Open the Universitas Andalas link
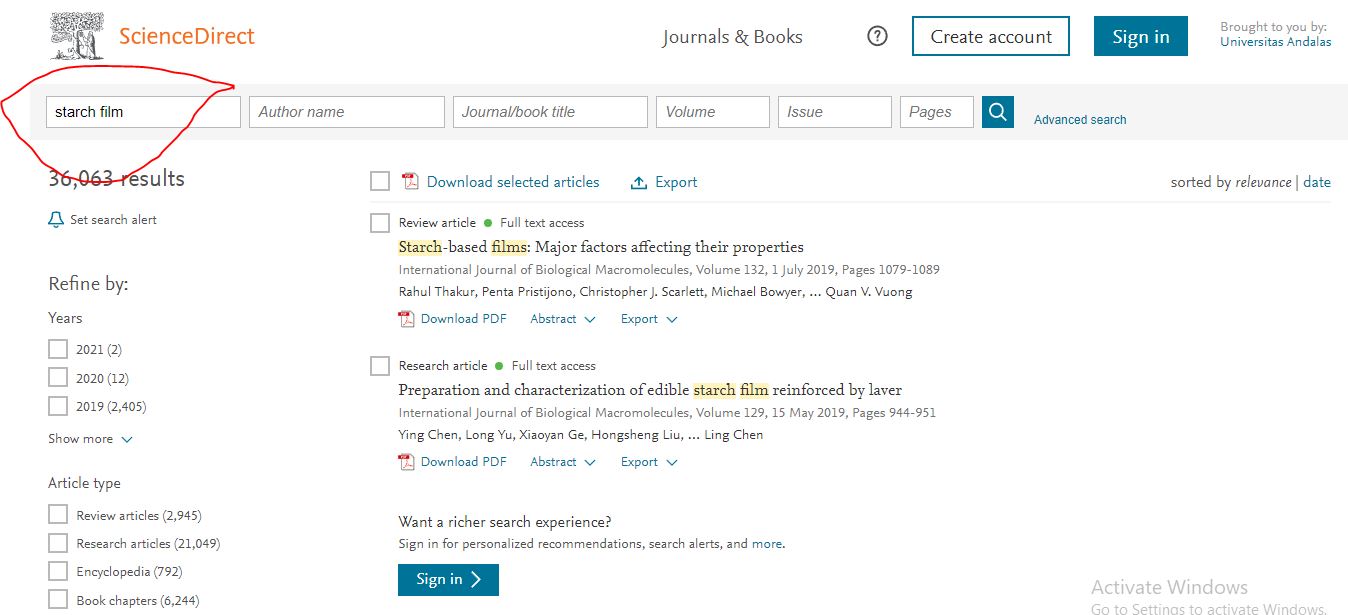 pos(1276,42)
